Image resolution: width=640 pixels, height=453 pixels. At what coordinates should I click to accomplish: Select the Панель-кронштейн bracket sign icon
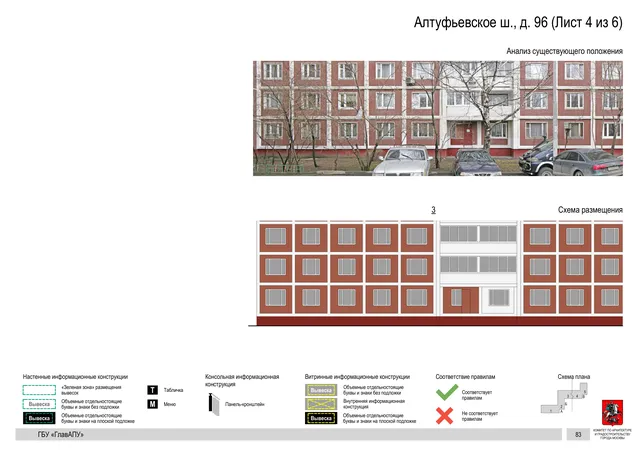pyautogui.click(x=214, y=404)
